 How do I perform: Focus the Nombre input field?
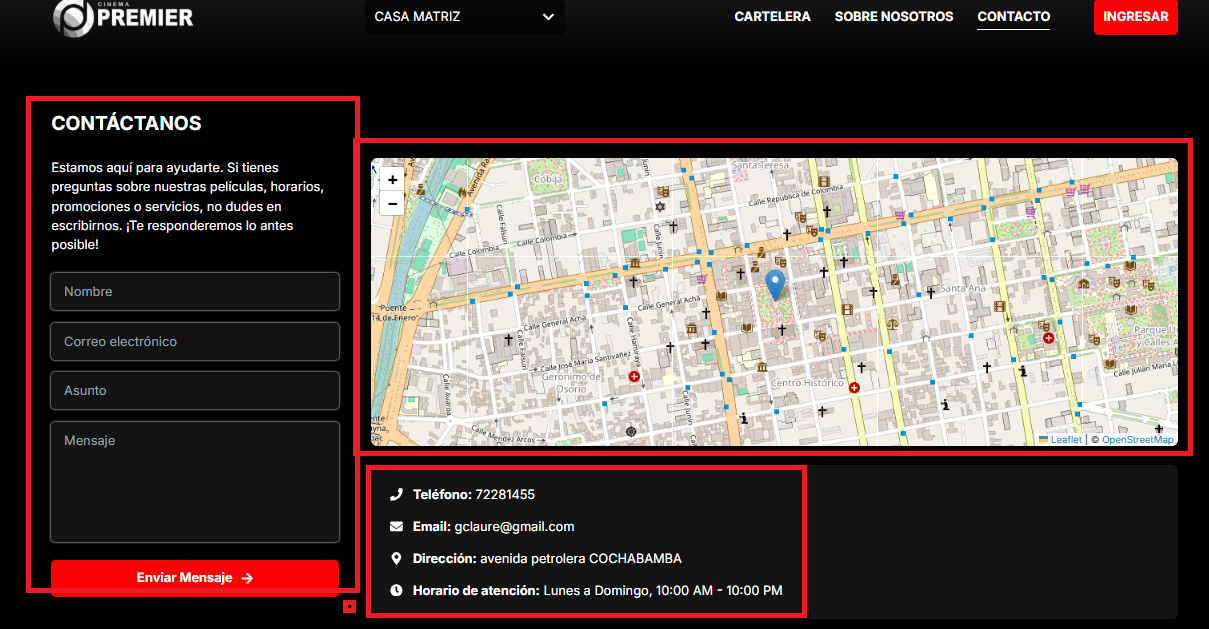195,292
